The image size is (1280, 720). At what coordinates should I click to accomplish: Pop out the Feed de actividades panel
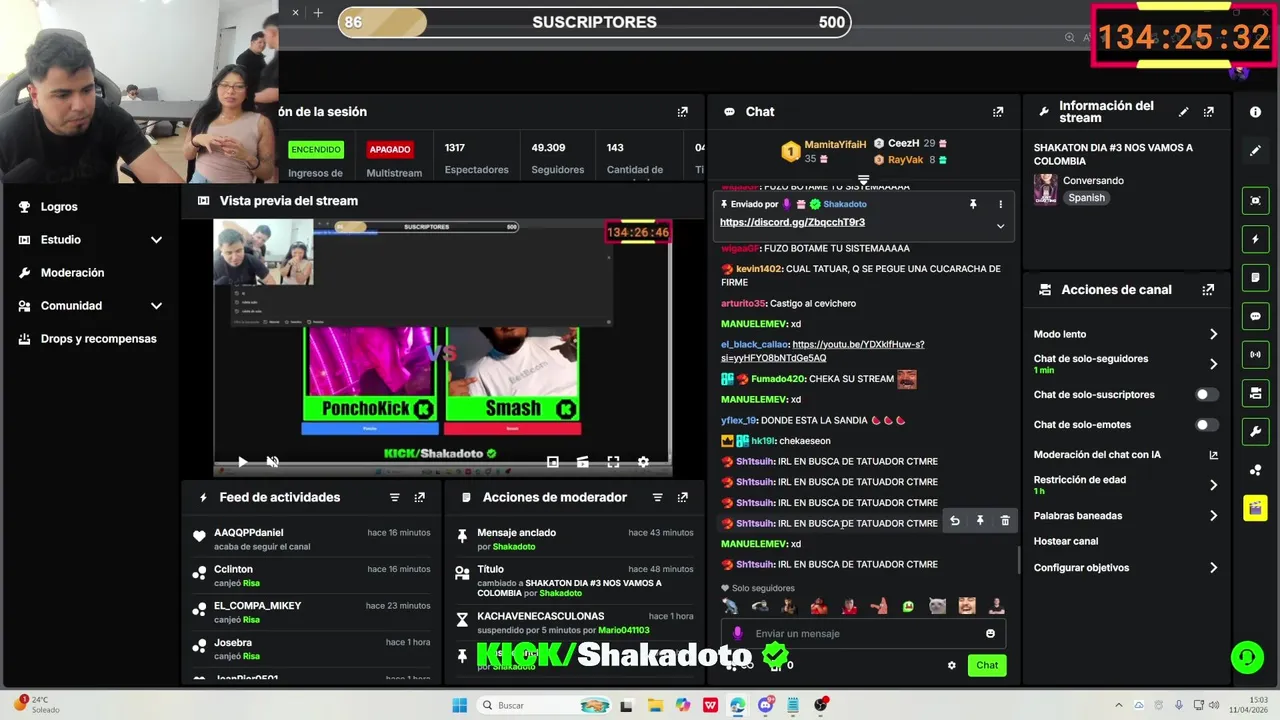pyautogui.click(x=419, y=498)
